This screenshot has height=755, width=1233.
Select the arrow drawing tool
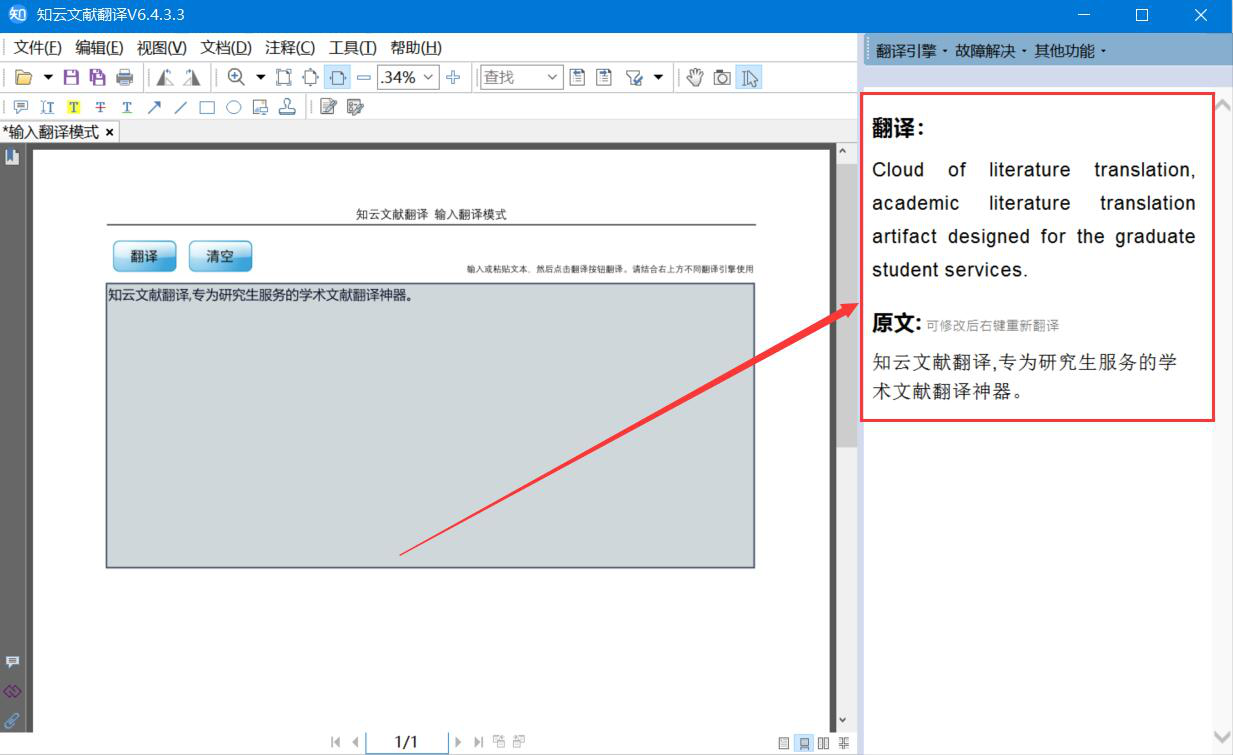[x=154, y=107]
